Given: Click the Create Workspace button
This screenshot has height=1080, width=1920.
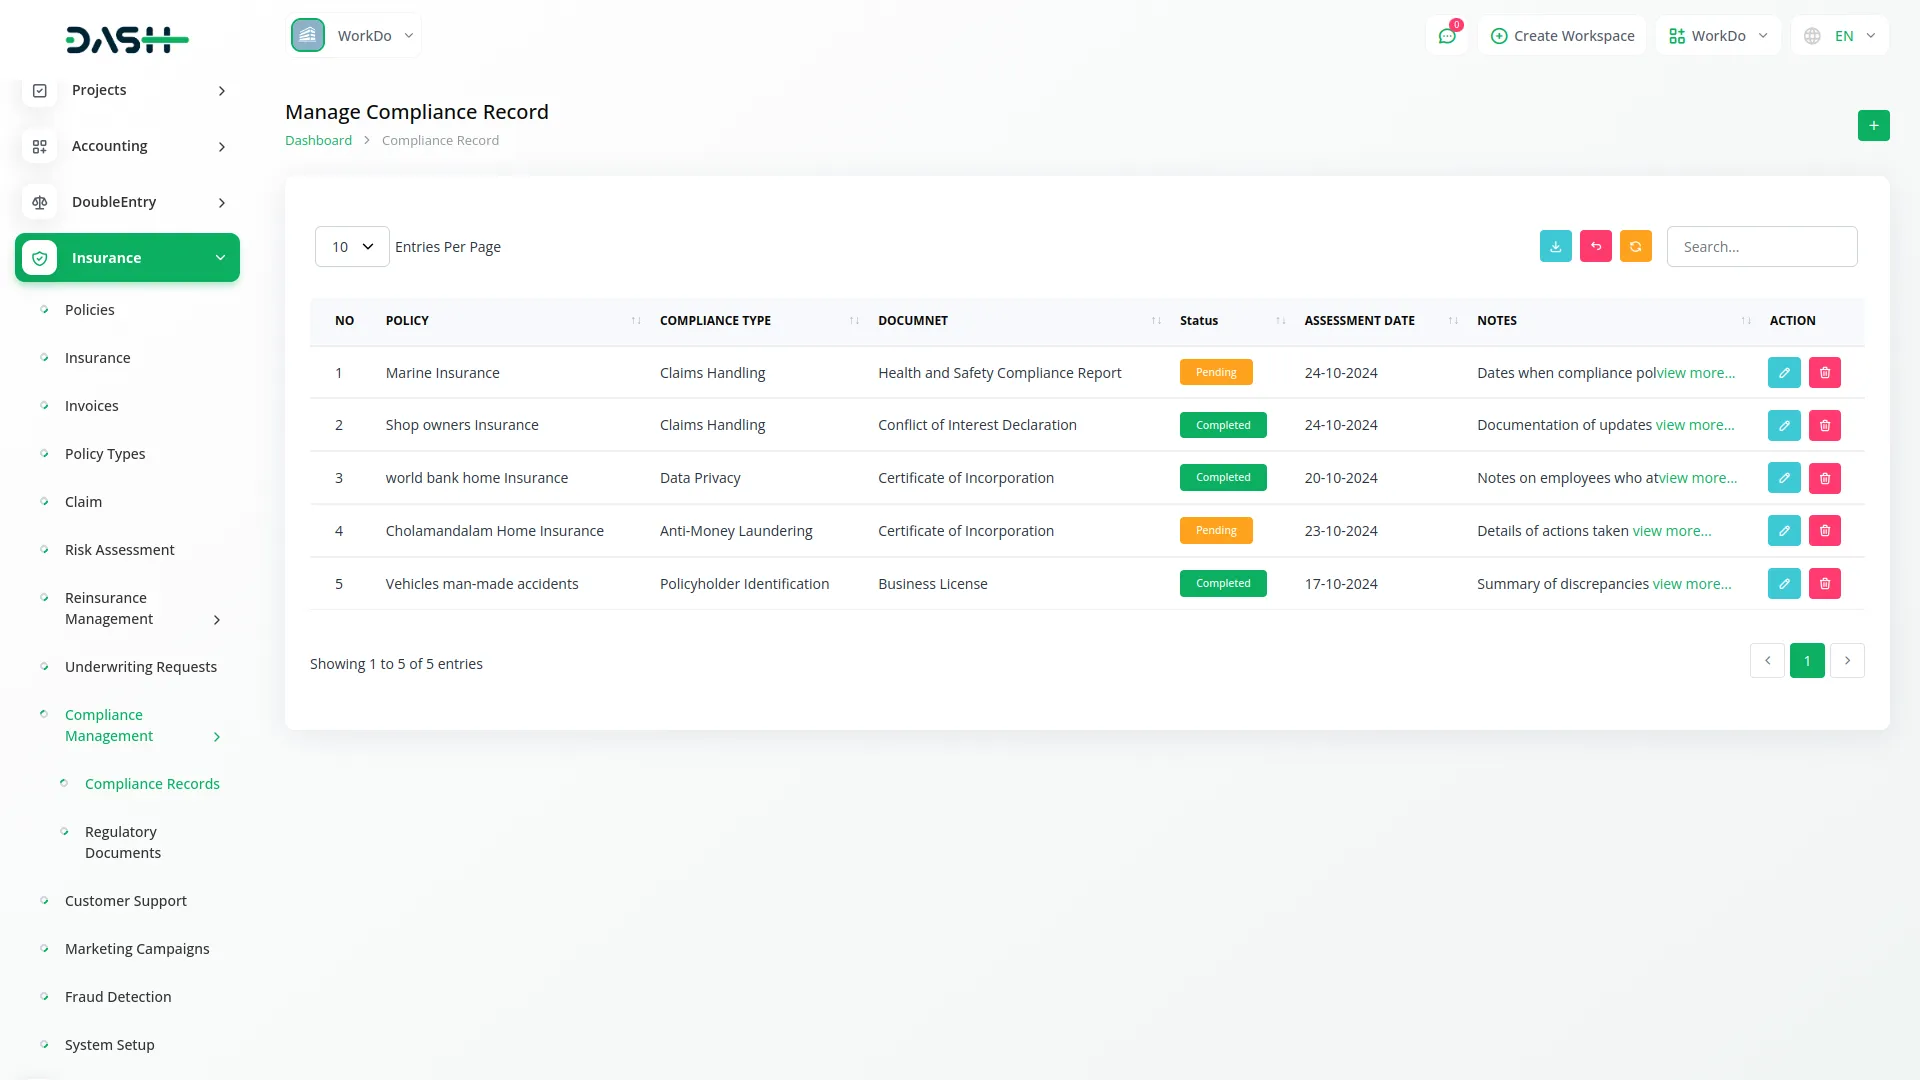Looking at the screenshot, I should coord(1562,35).
